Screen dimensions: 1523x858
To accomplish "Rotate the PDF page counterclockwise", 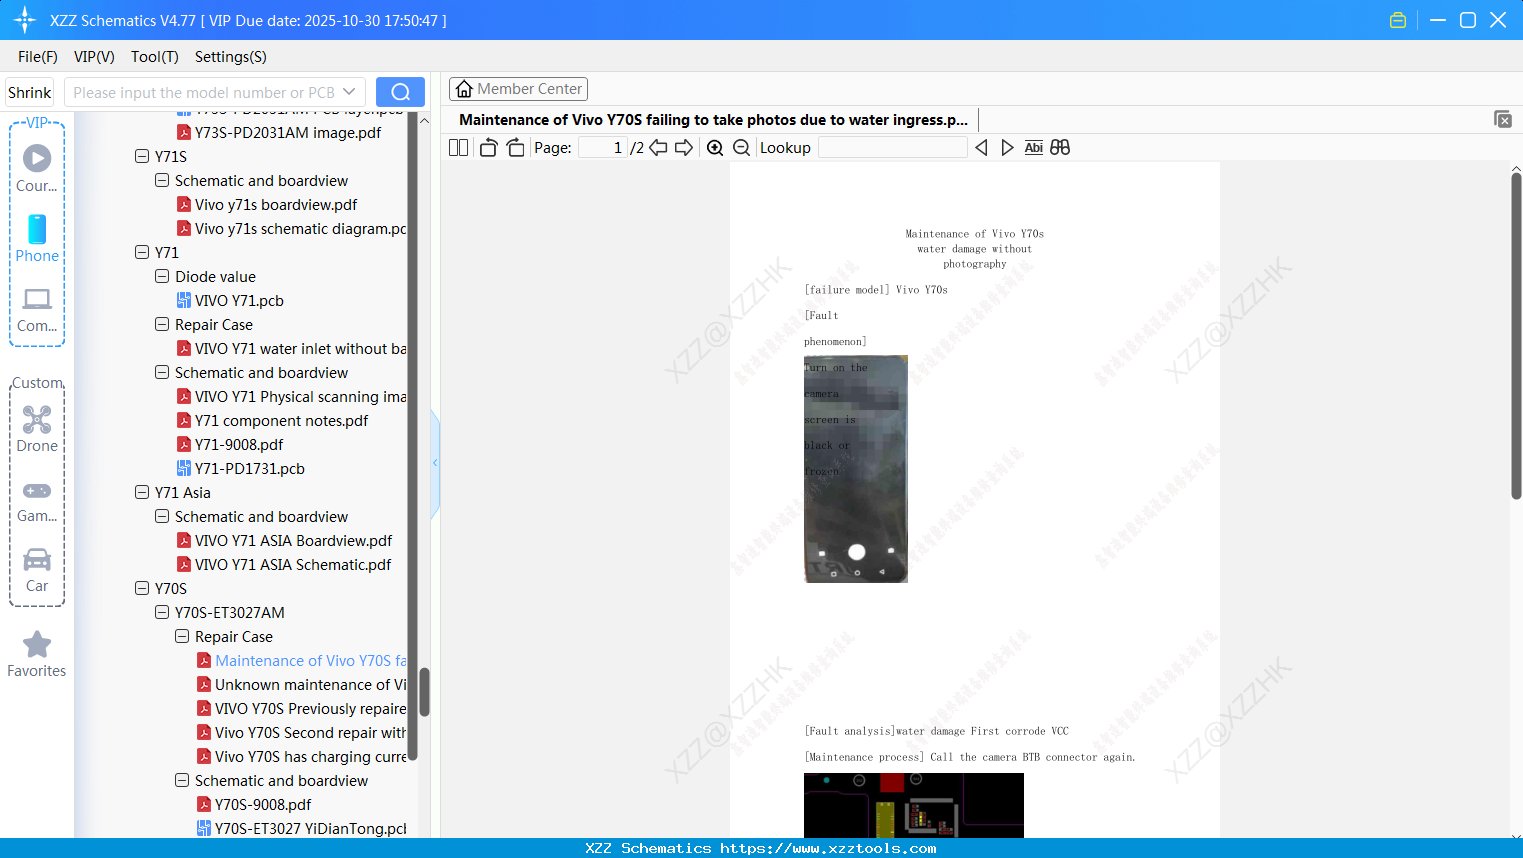I will pyautogui.click(x=487, y=147).
